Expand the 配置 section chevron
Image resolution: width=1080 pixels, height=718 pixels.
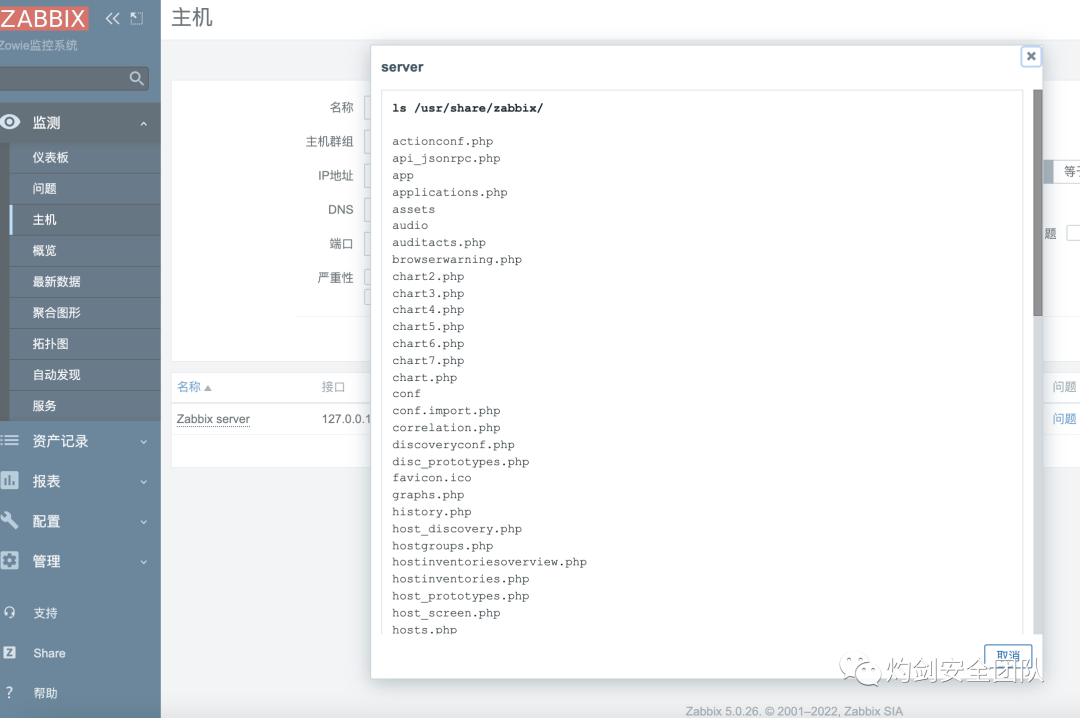[144, 522]
